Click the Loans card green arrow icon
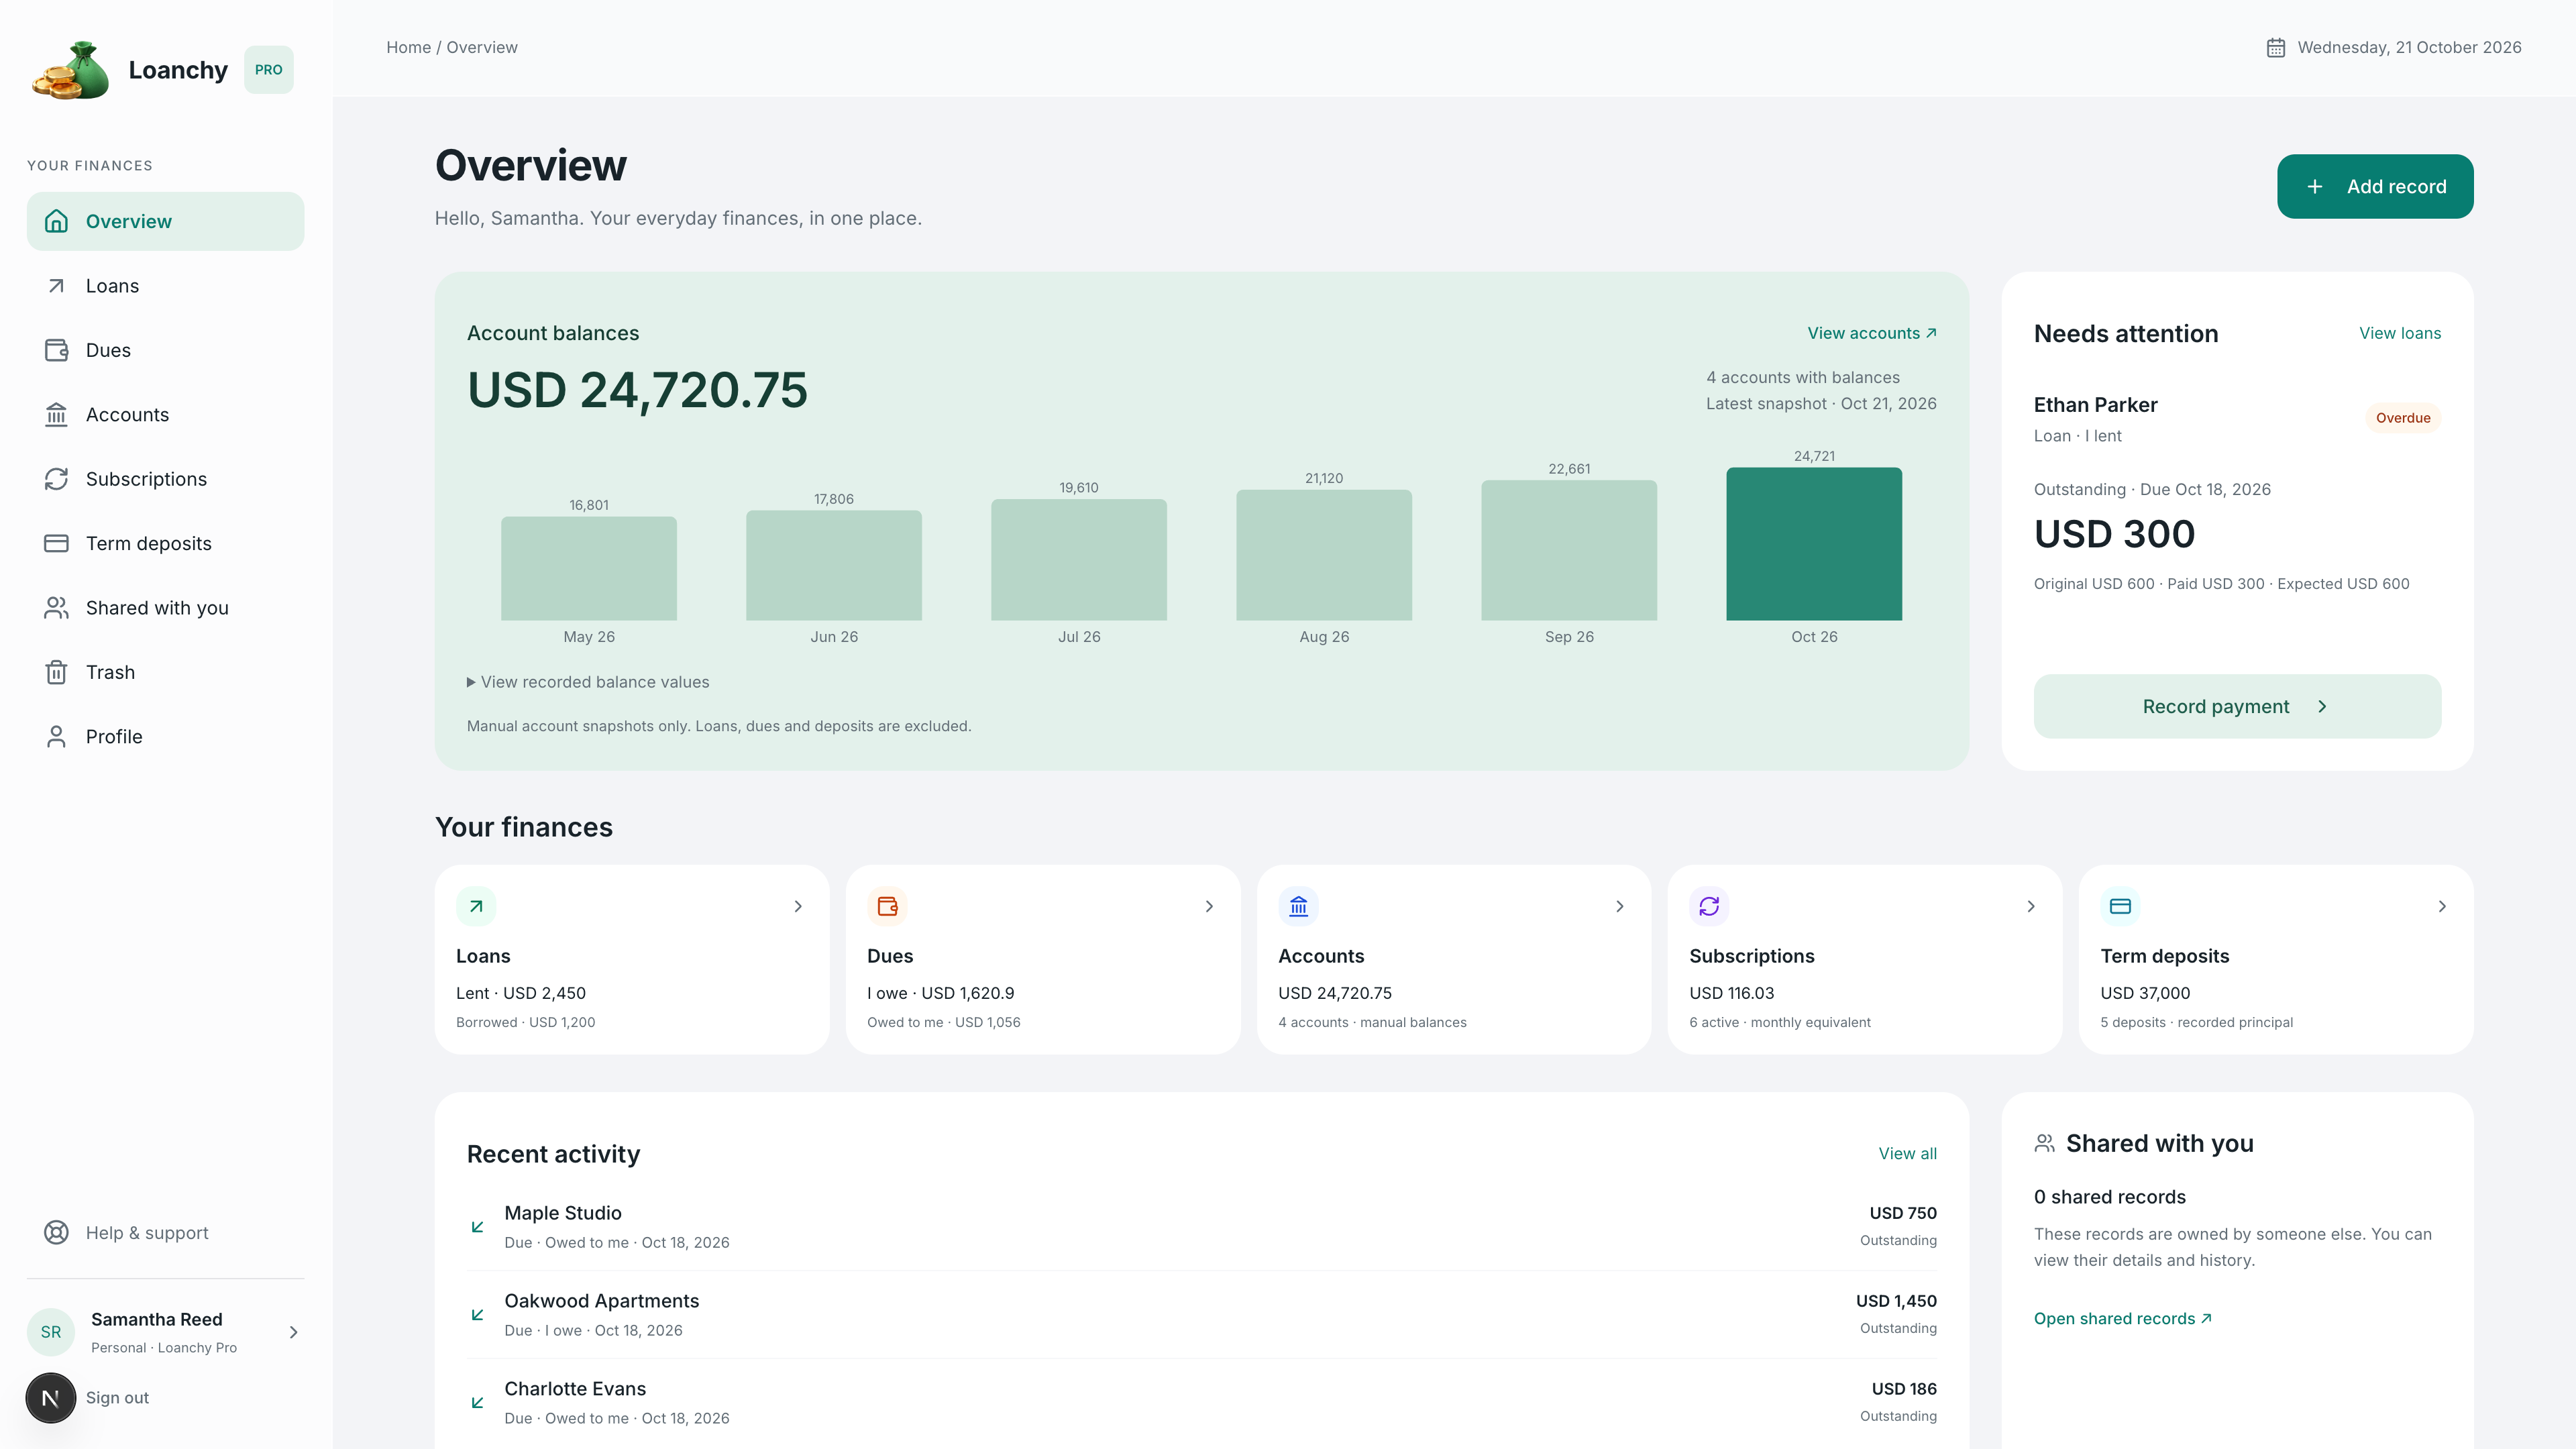The image size is (2576, 1449). [x=476, y=906]
